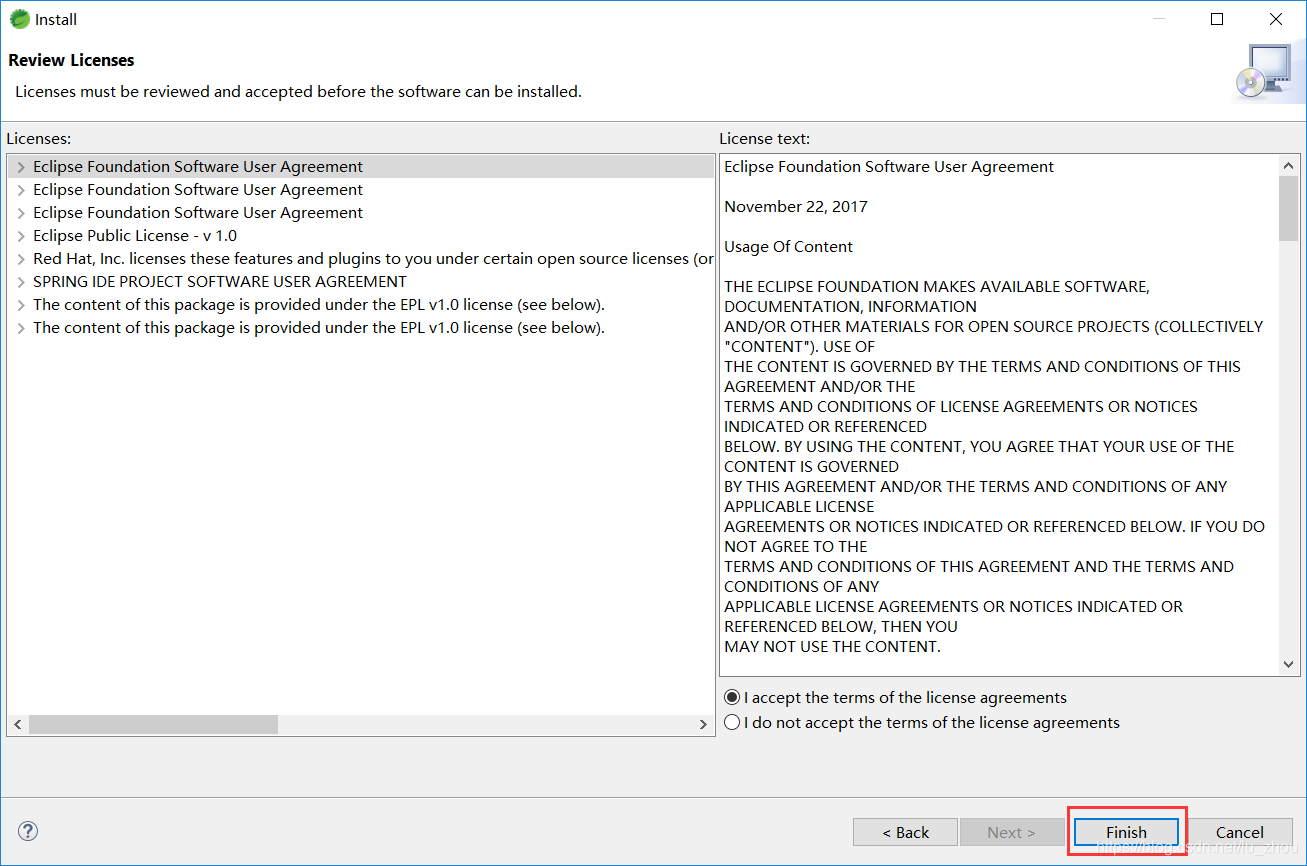Image resolution: width=1307 pixels, height=866 pixels.
Task: Click the license text scrollbar down arrow
Action: pyautogui.click(x=1288, y=664)
